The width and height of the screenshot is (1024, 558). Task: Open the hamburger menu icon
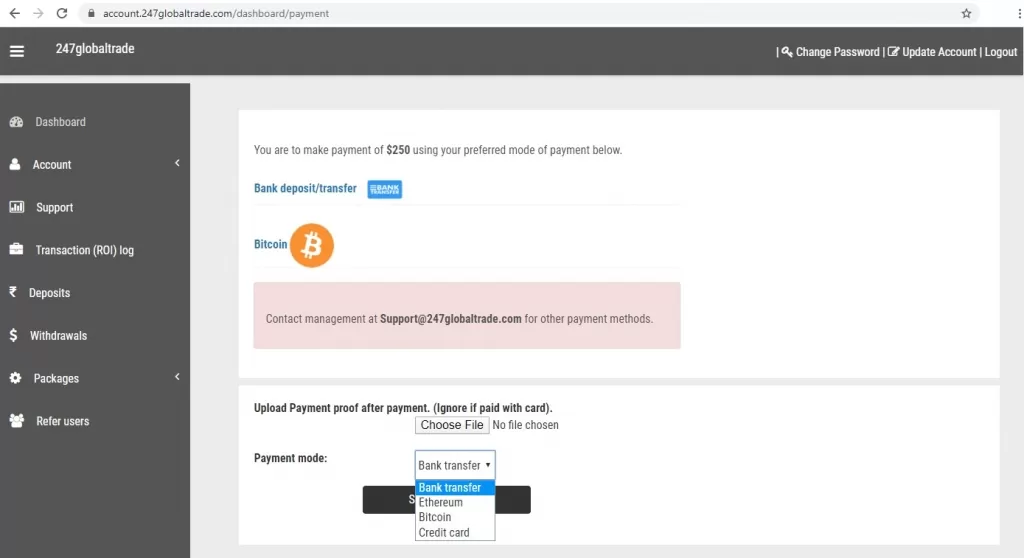[x=17, y=51]
